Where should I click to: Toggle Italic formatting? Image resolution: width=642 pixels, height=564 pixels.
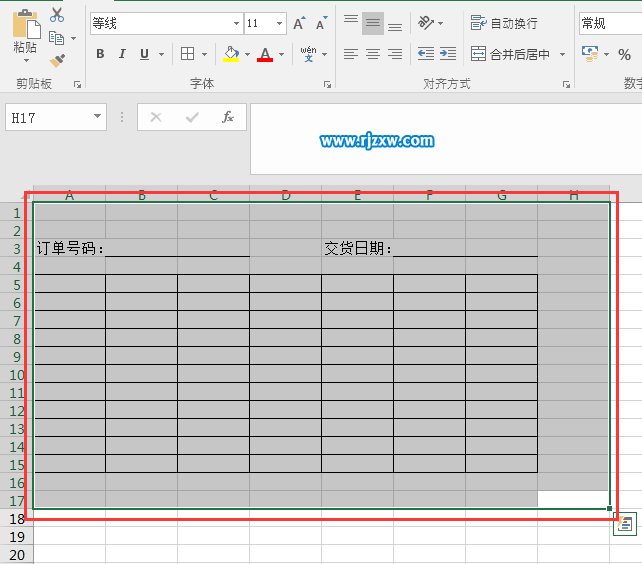click(x=122, y=54)
